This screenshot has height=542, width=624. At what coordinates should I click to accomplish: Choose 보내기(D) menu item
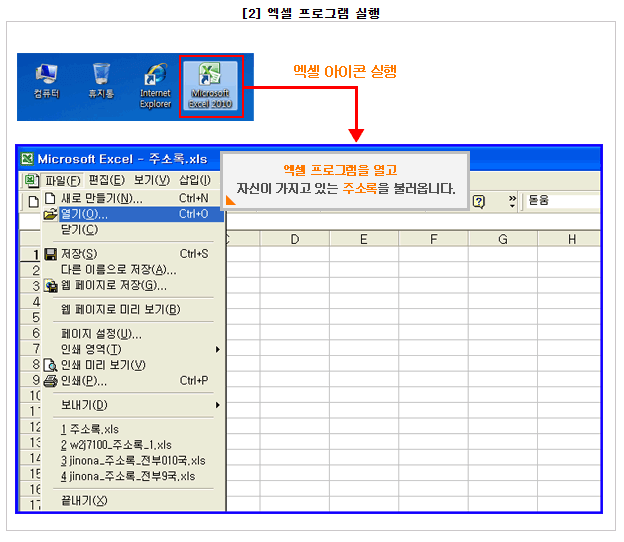click(134, 405)
